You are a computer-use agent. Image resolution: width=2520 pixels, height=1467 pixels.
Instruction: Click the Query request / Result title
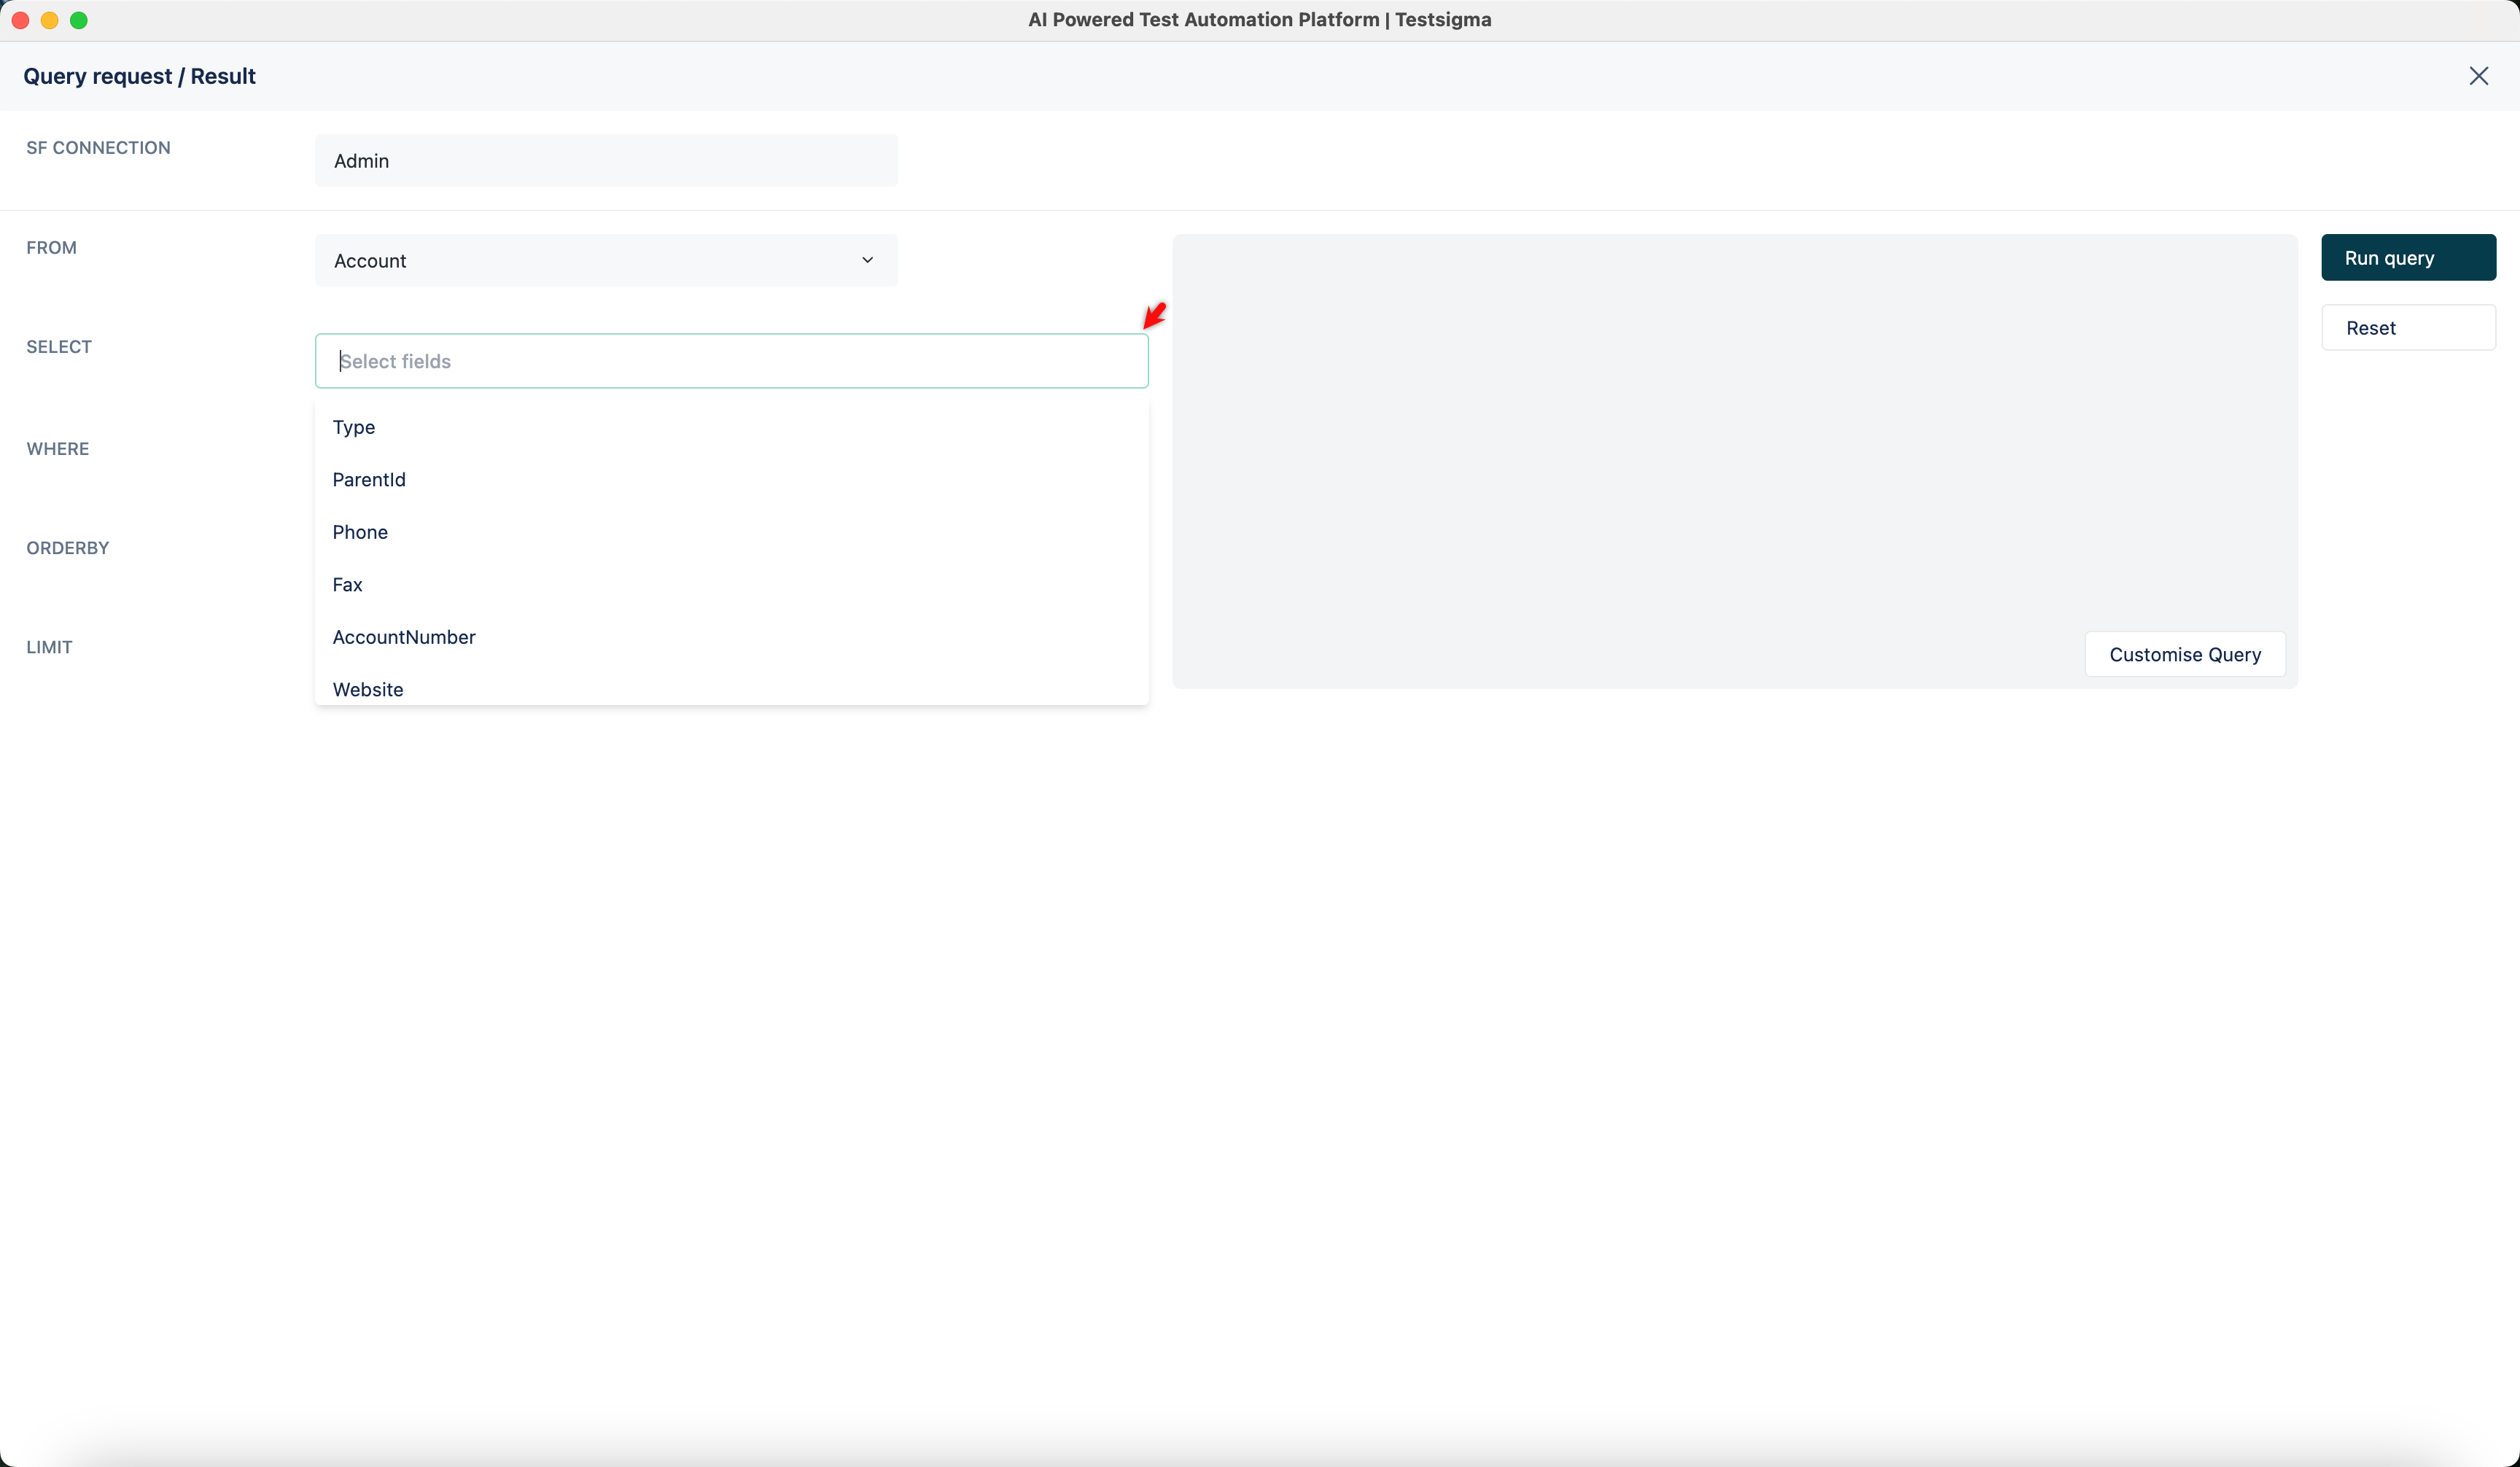click(x=140, y=76)
